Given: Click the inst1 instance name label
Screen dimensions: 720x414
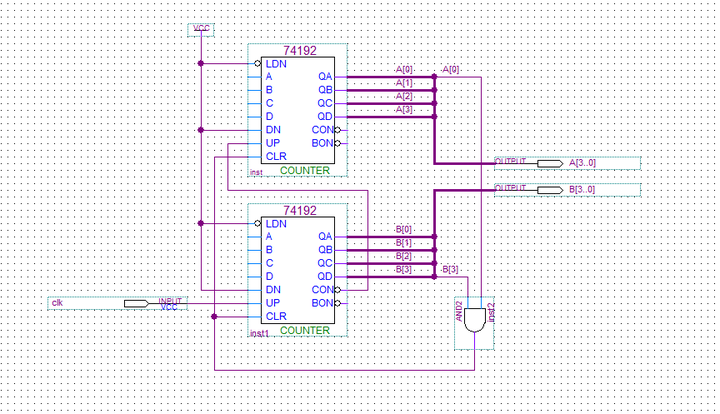Looking at the screenshot, I should coord(259,333).
